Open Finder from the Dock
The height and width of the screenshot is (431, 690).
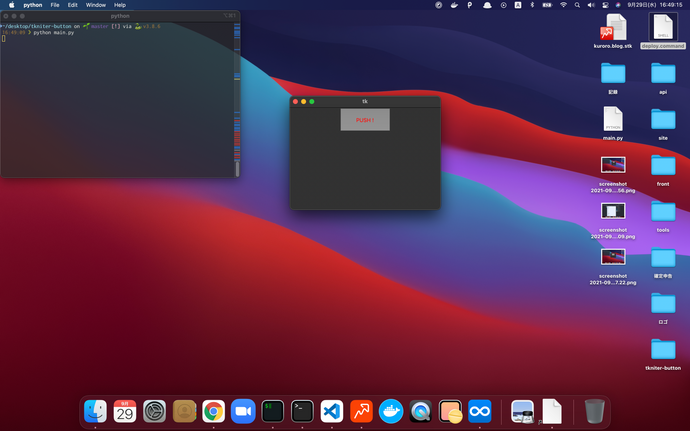coord(95,411)
